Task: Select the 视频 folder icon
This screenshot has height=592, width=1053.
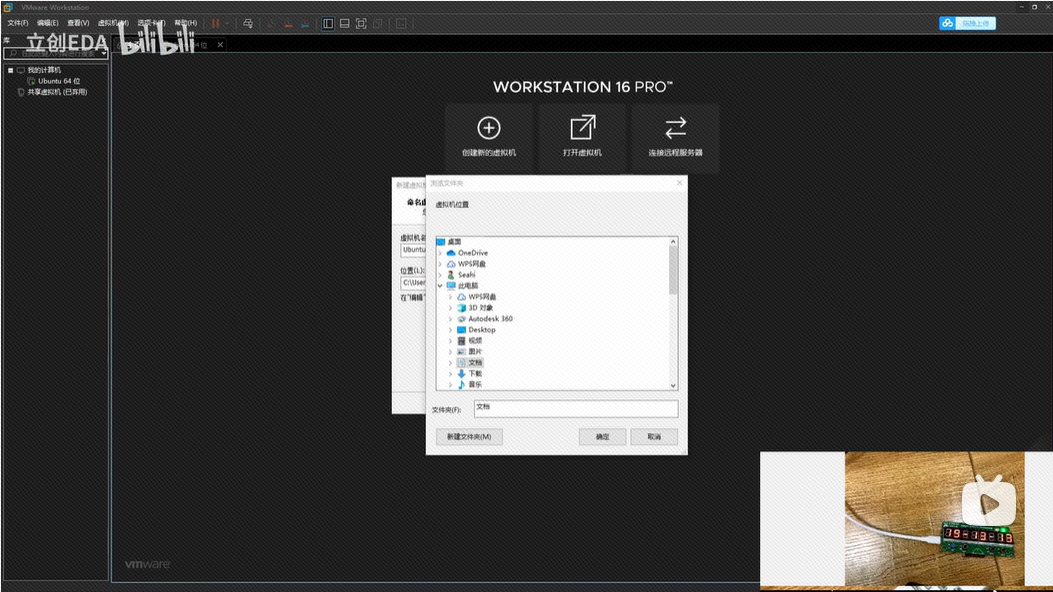Action: pos(461,341)
